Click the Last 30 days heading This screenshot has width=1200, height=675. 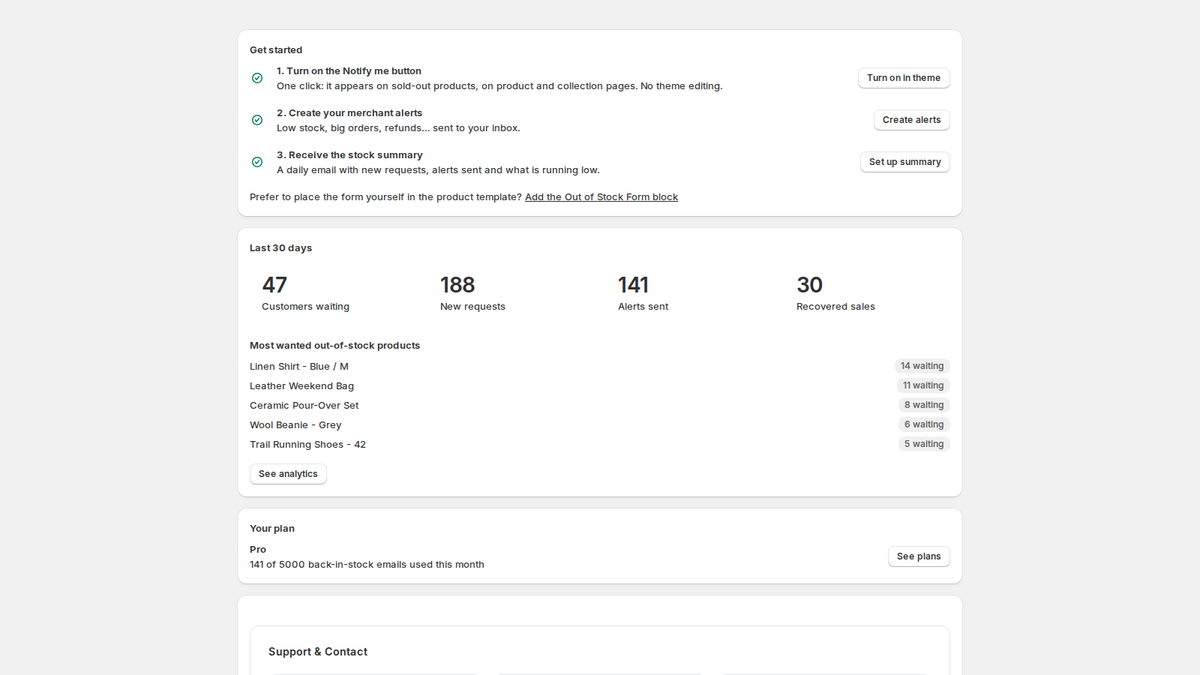281,248
